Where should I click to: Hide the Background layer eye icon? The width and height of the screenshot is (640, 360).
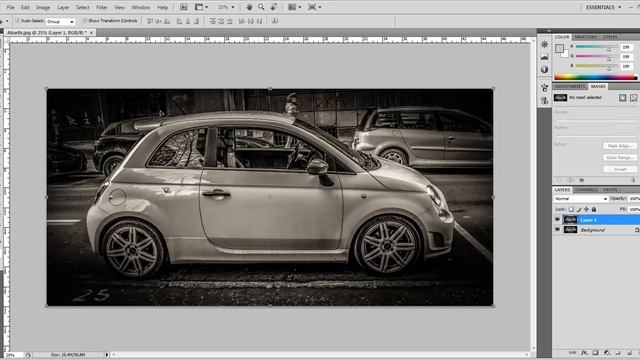558,230
